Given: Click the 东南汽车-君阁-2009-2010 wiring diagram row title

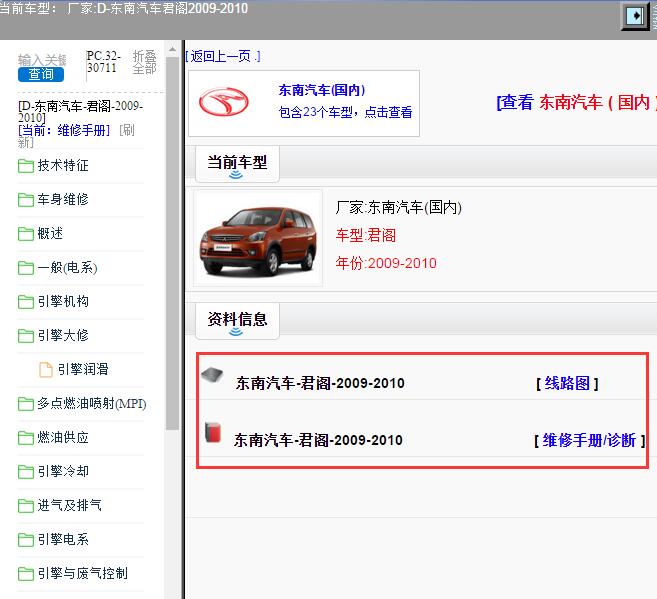Looking at the screenshot, I should pos(320,383).
